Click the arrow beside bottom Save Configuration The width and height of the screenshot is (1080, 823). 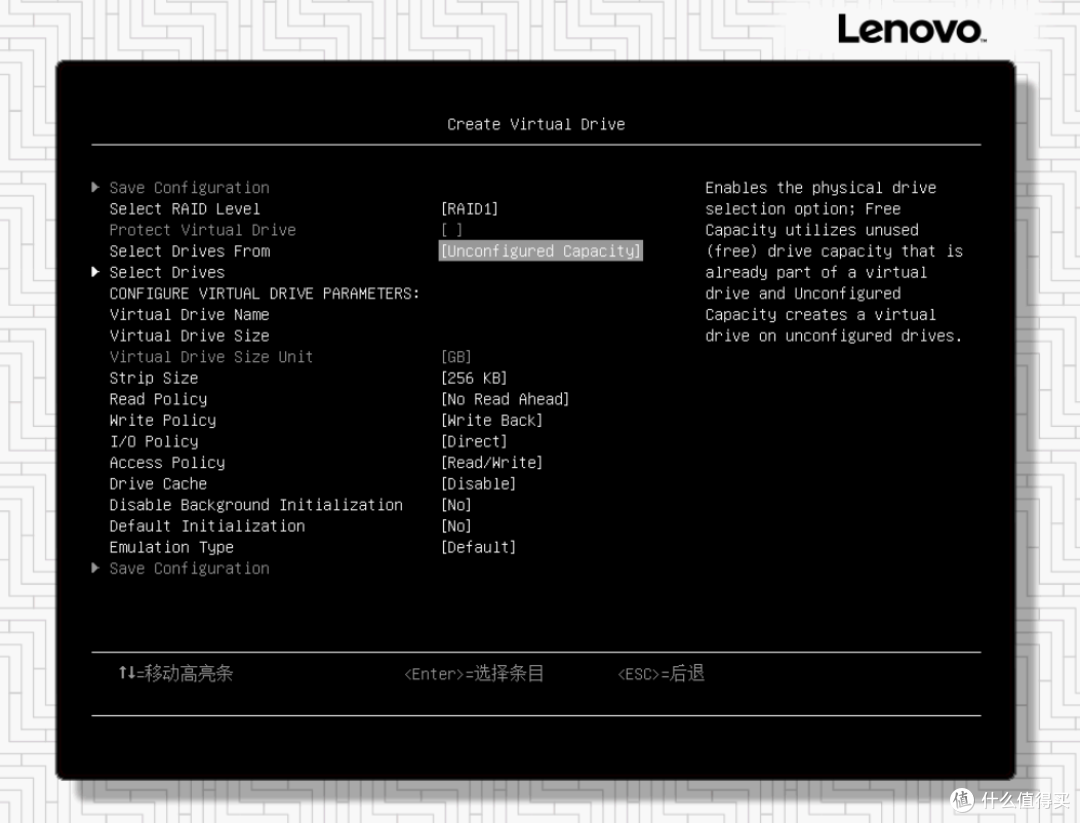click(96, 568)
